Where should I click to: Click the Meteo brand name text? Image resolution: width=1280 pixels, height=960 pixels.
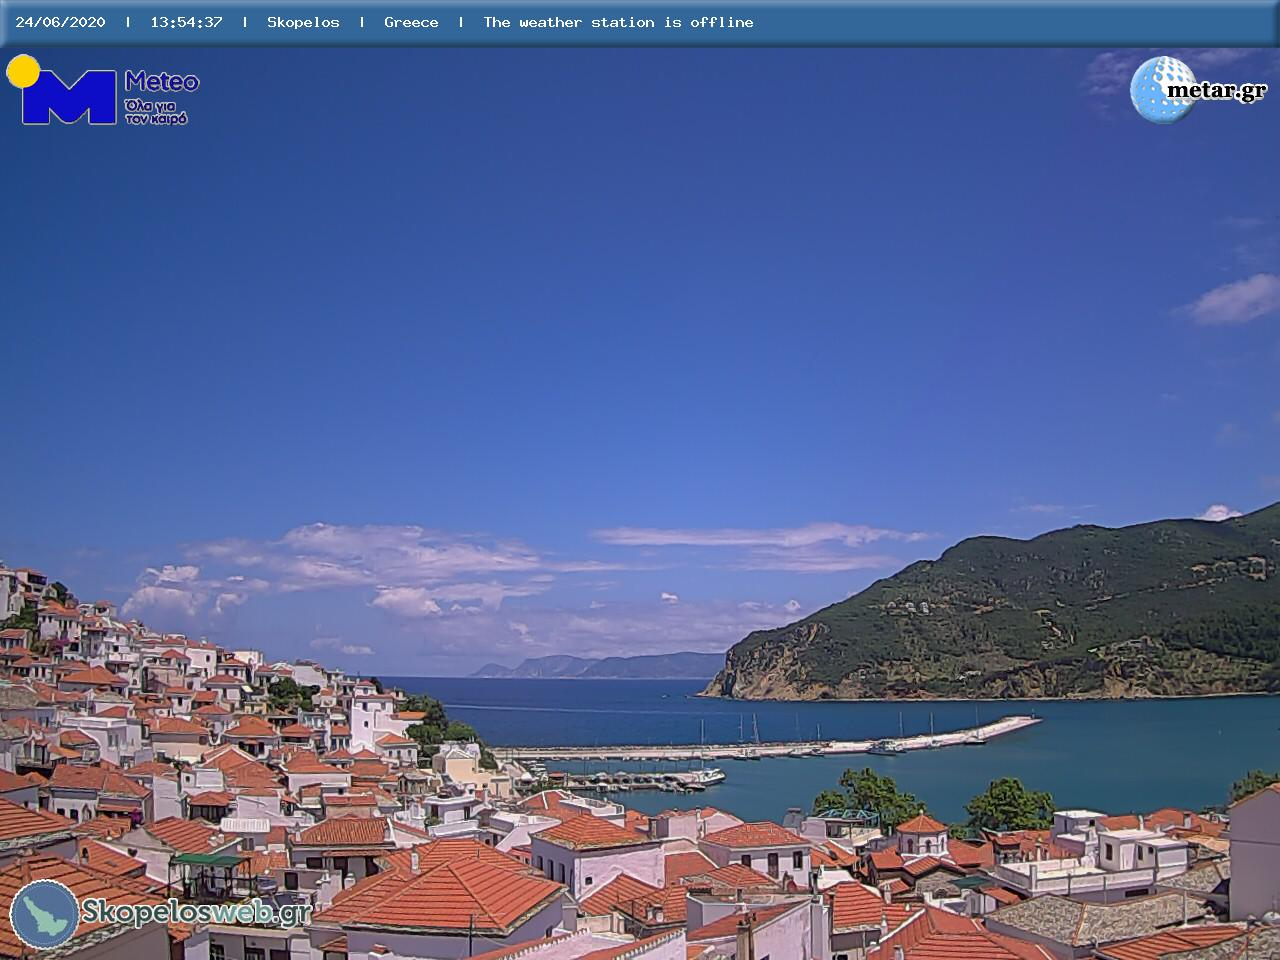162,82
